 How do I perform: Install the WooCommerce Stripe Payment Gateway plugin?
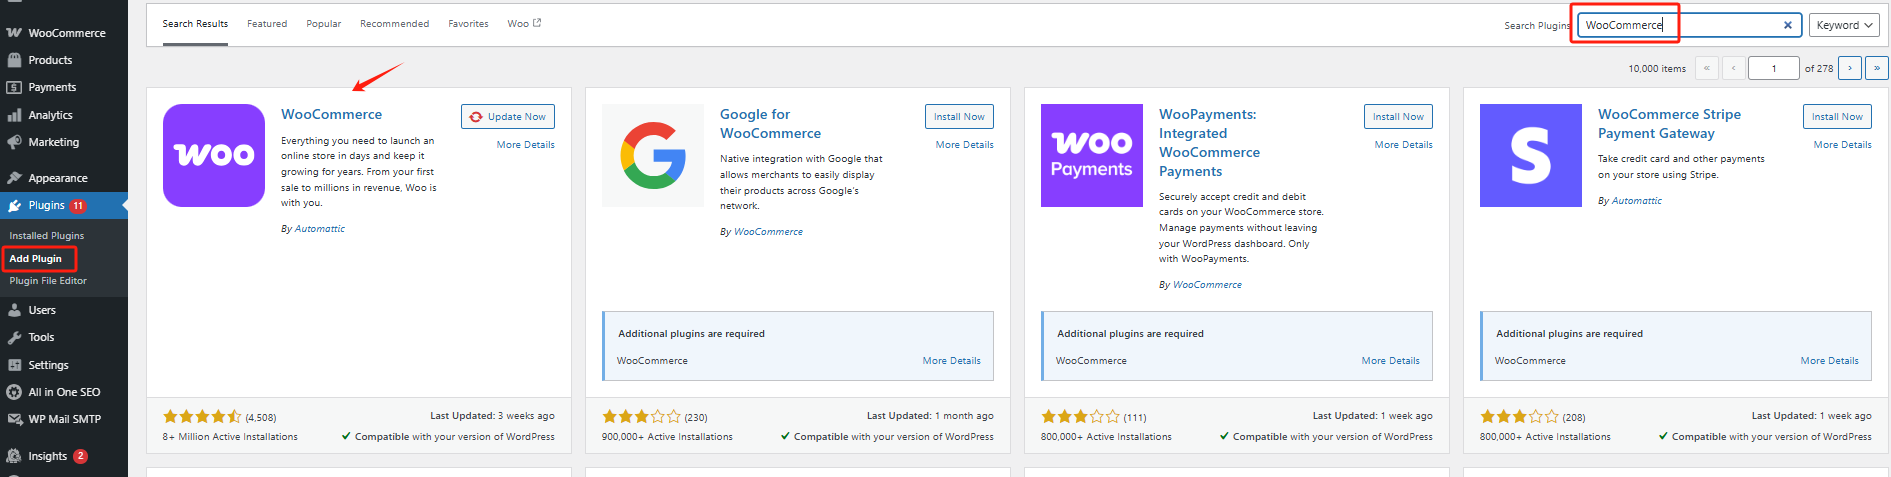tap(1837, 117)
